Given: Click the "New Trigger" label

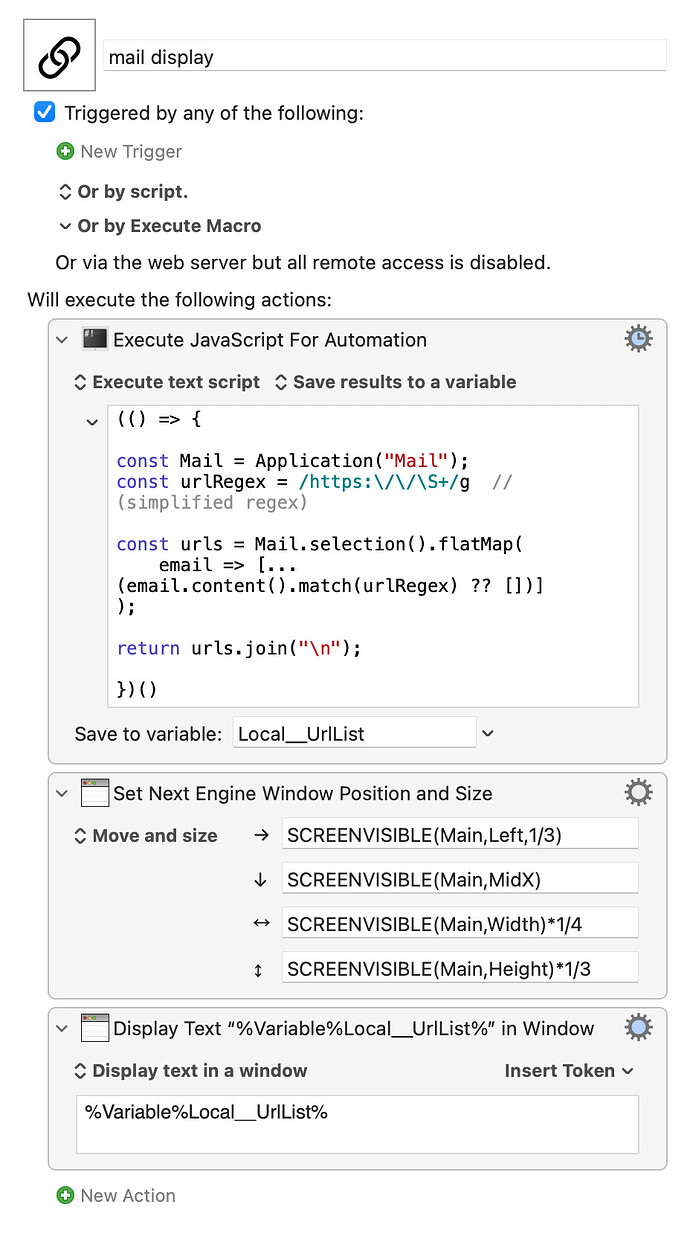Looking at the screenshot, I should click(x=131, y=152).
